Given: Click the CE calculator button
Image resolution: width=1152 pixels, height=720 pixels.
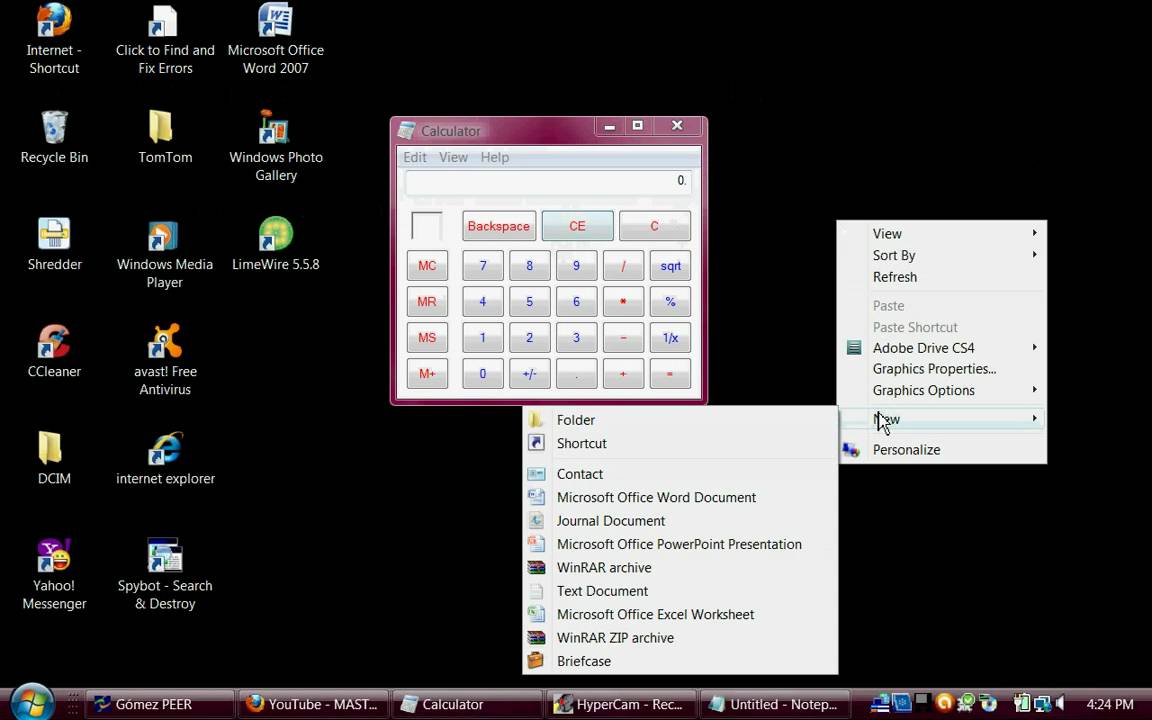Looking at the screenshot, I should [577, 226].
